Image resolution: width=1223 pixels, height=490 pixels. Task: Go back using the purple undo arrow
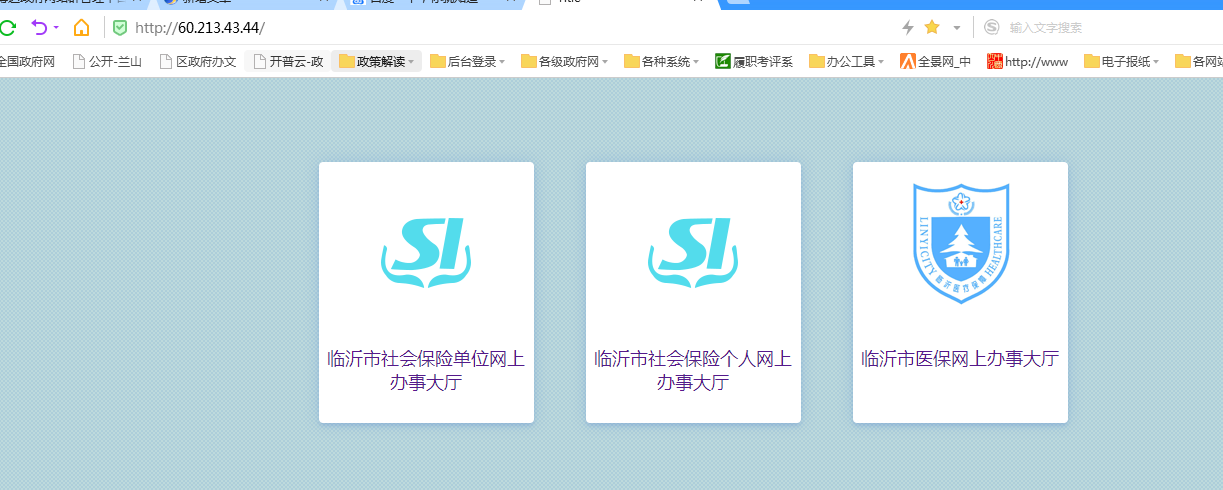[39, 27]
